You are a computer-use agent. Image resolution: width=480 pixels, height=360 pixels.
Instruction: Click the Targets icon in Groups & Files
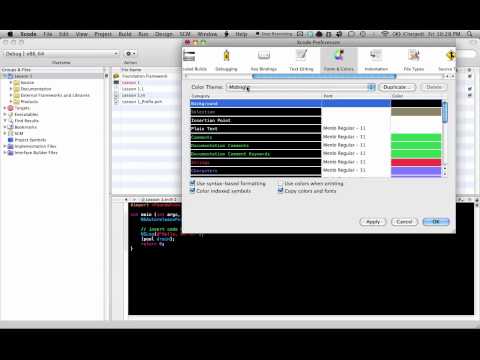tap(11, 108)
